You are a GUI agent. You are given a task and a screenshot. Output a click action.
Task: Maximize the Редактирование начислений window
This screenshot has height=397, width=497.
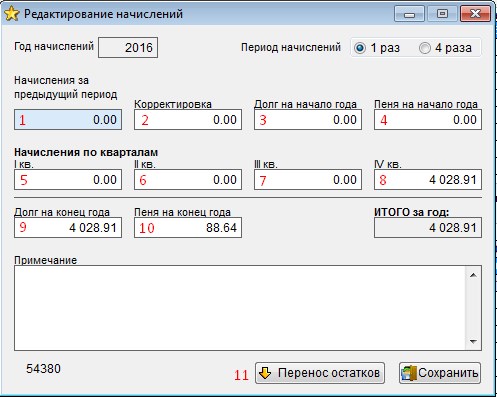[442, 14]
